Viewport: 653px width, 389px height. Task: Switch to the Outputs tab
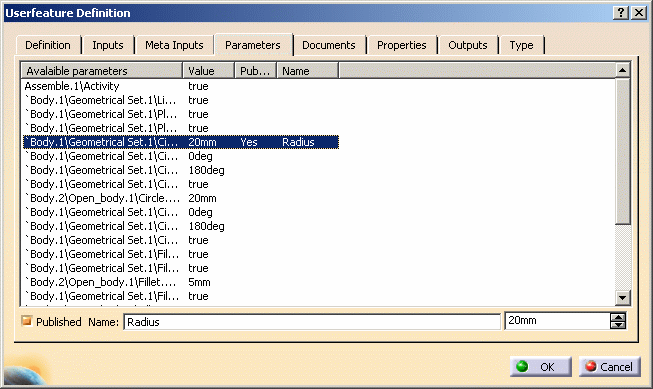(468, 45)
